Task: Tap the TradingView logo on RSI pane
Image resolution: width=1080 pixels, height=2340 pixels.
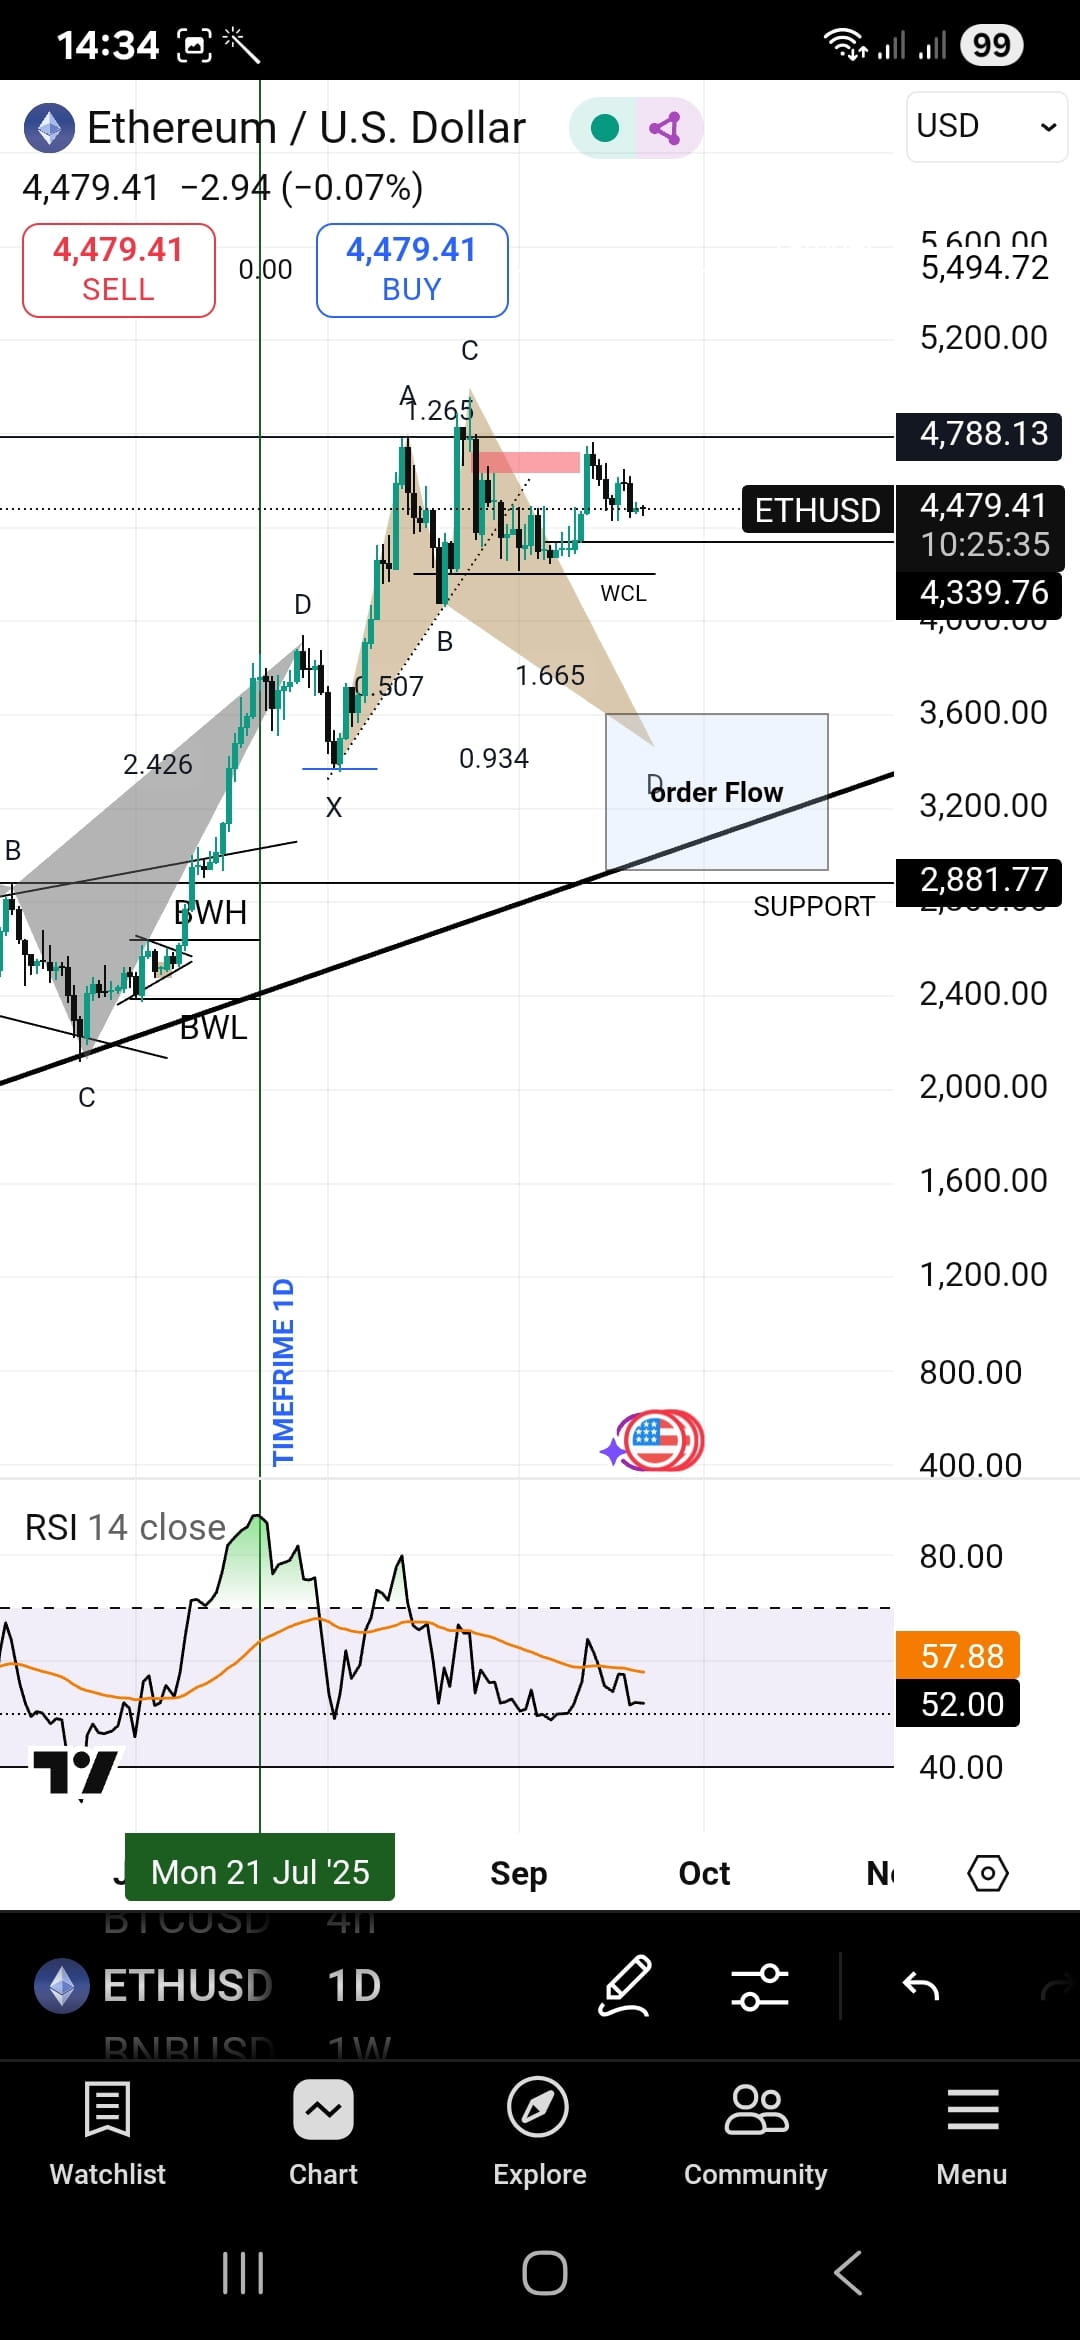Action: point(76,1773)
